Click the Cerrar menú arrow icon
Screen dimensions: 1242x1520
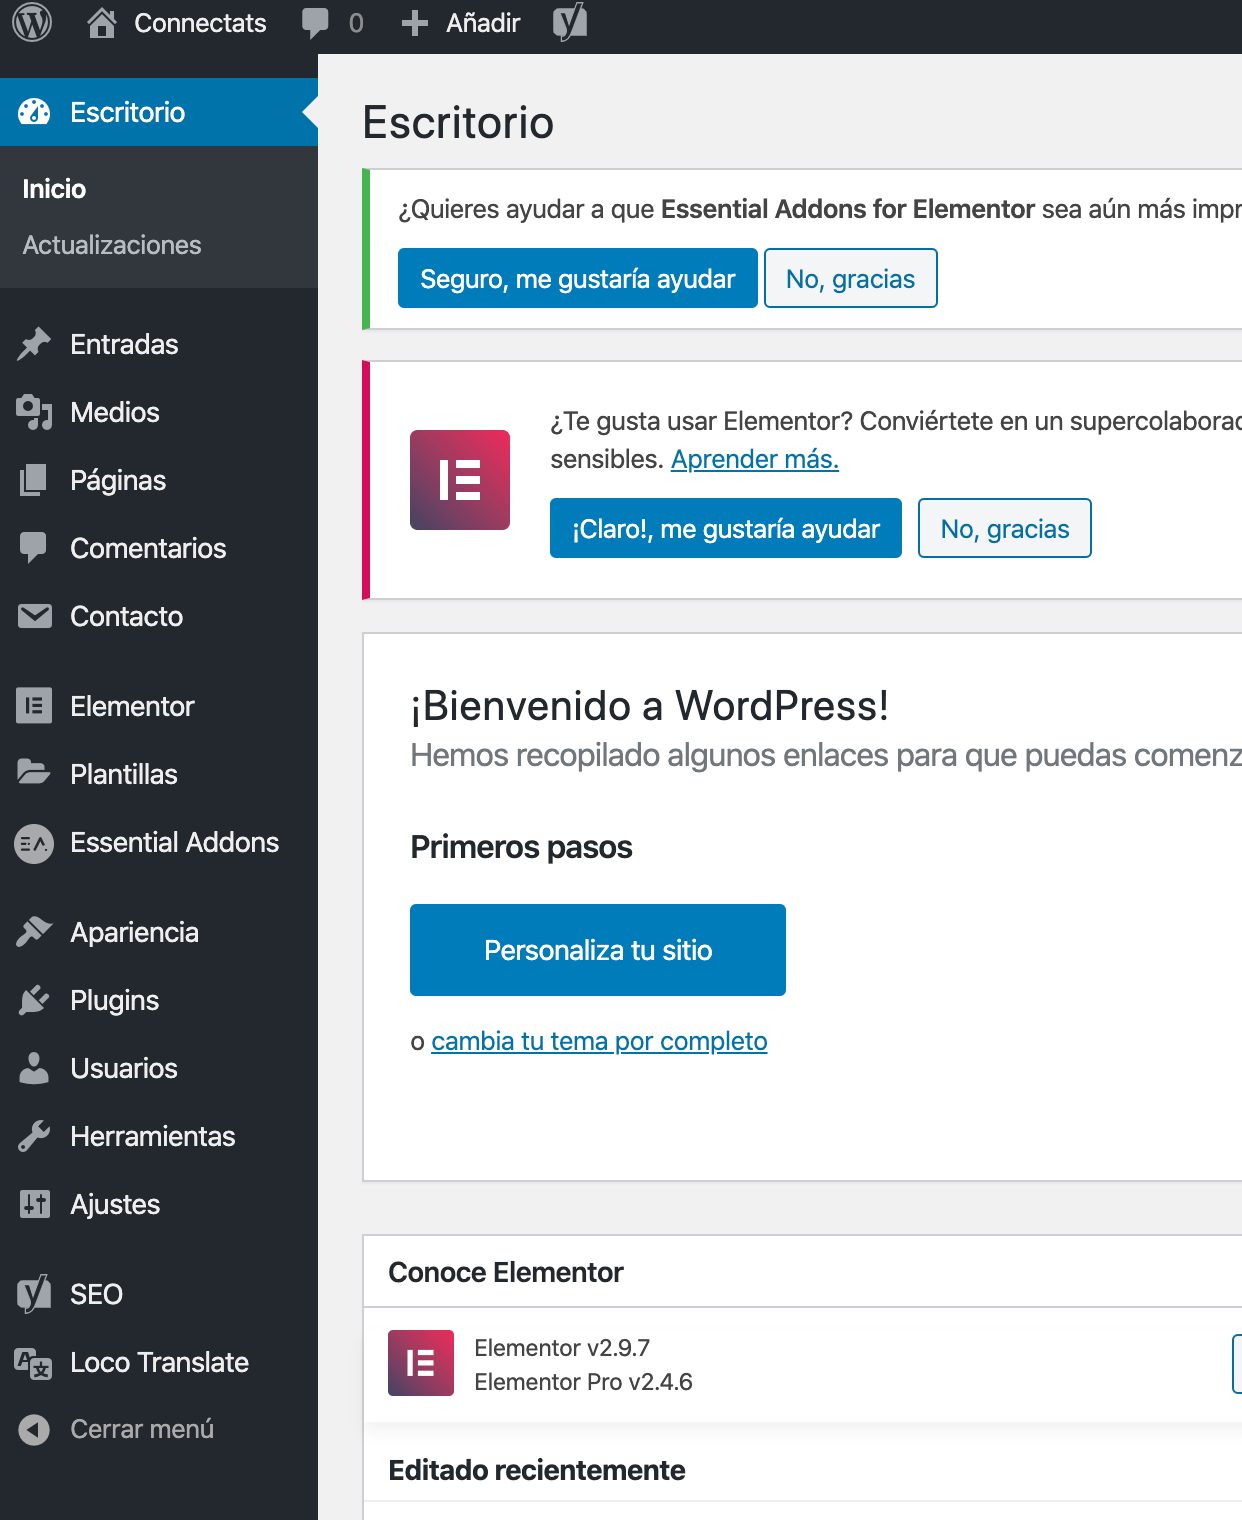tap(34, 1430)
